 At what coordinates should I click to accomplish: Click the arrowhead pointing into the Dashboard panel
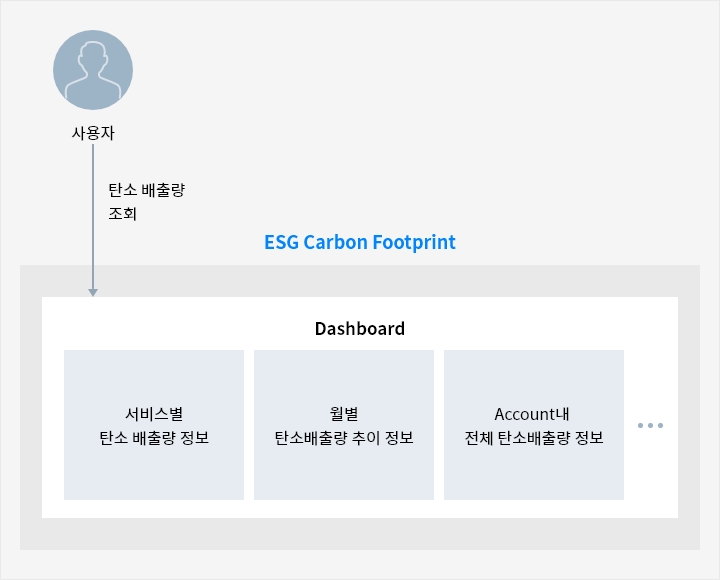point(93,291)
